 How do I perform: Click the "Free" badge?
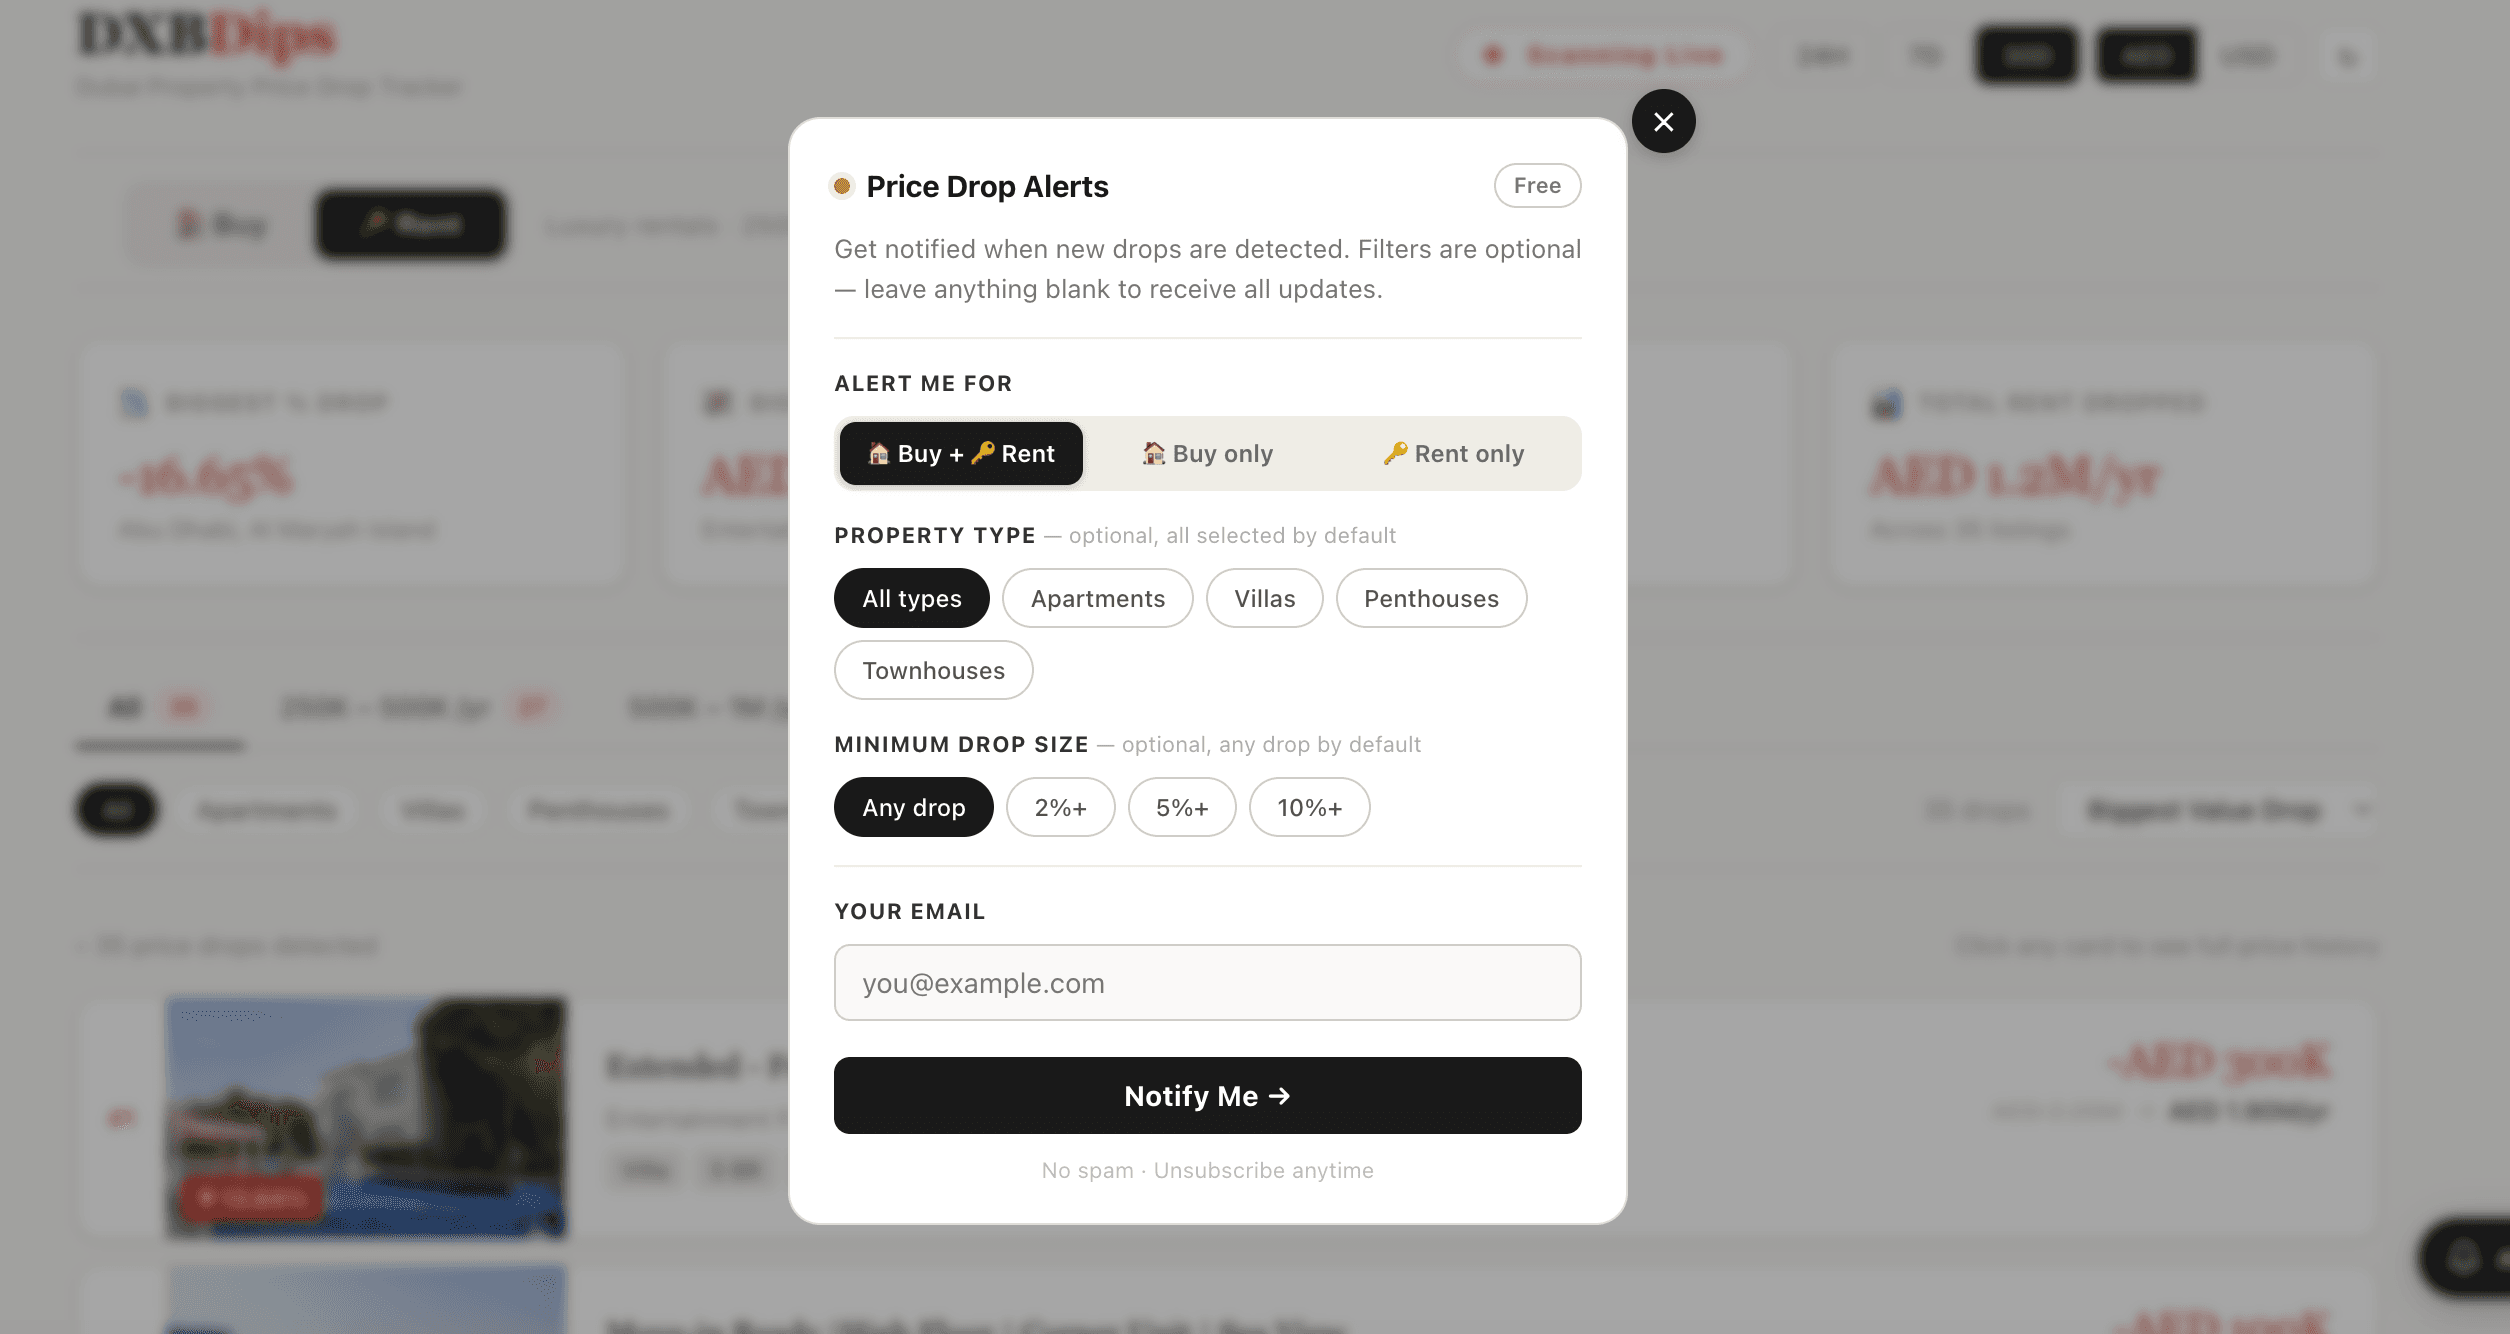[1536, 185]
